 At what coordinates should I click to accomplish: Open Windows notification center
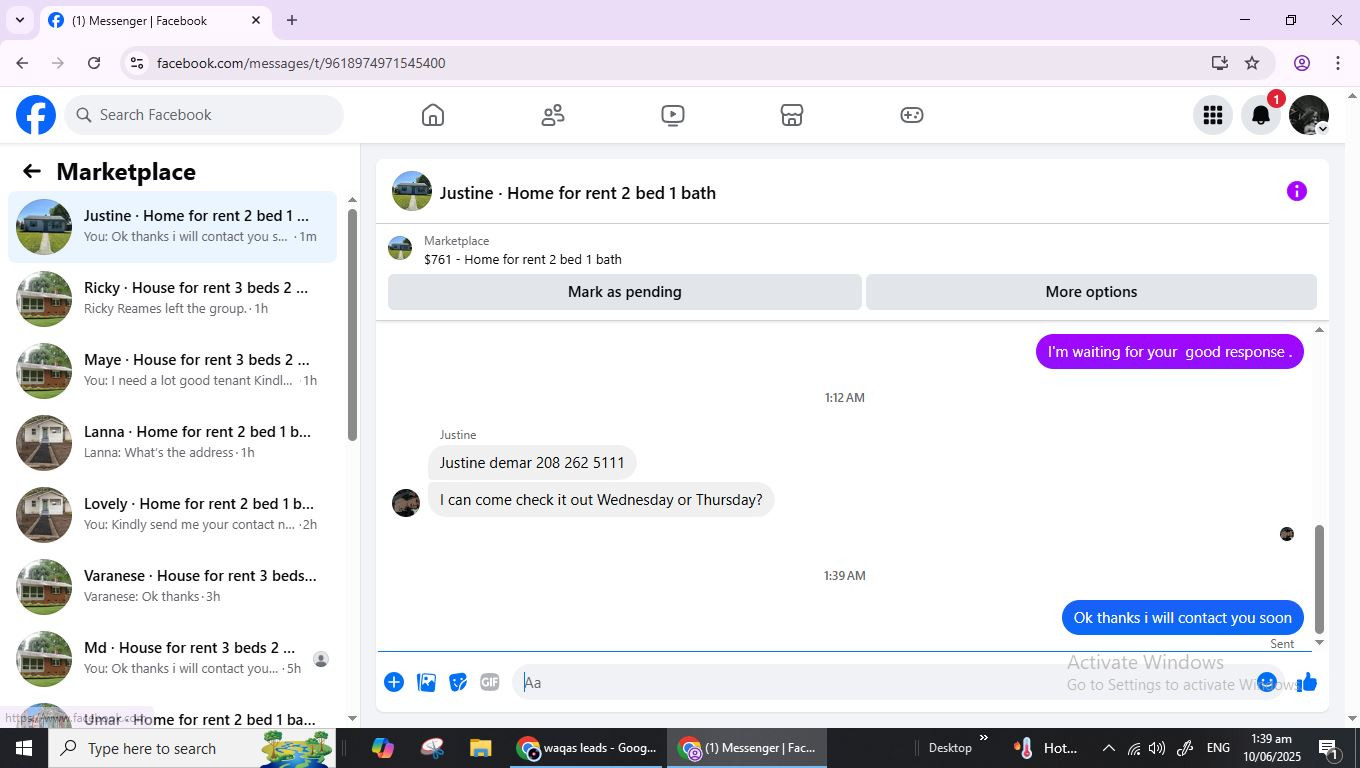(1329, 748)
